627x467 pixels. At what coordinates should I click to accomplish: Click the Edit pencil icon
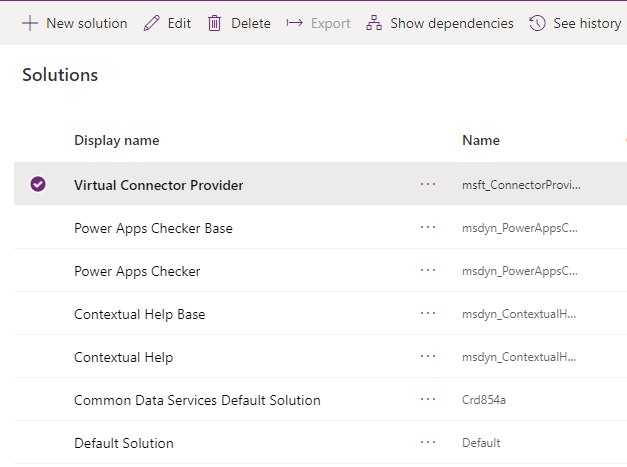tap(152, 23)
